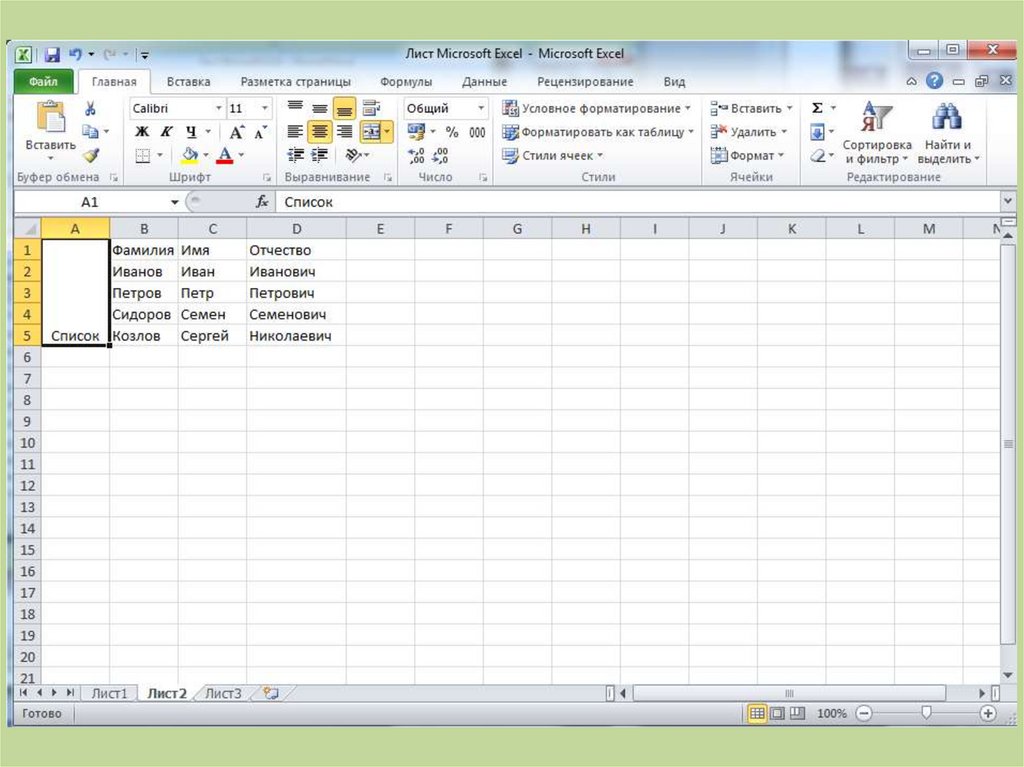Expand the Общий number format dropdown

tap(445, 108)
